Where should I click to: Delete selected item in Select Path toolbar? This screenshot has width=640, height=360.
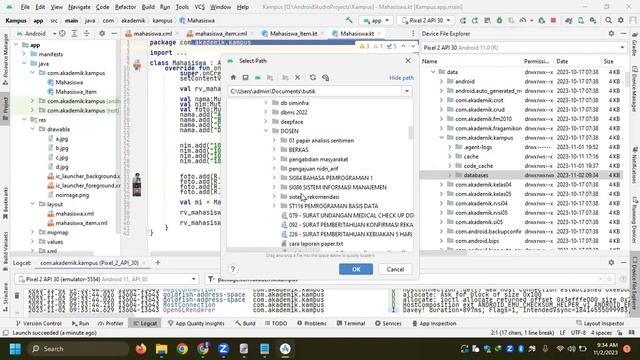pos(298,78)
